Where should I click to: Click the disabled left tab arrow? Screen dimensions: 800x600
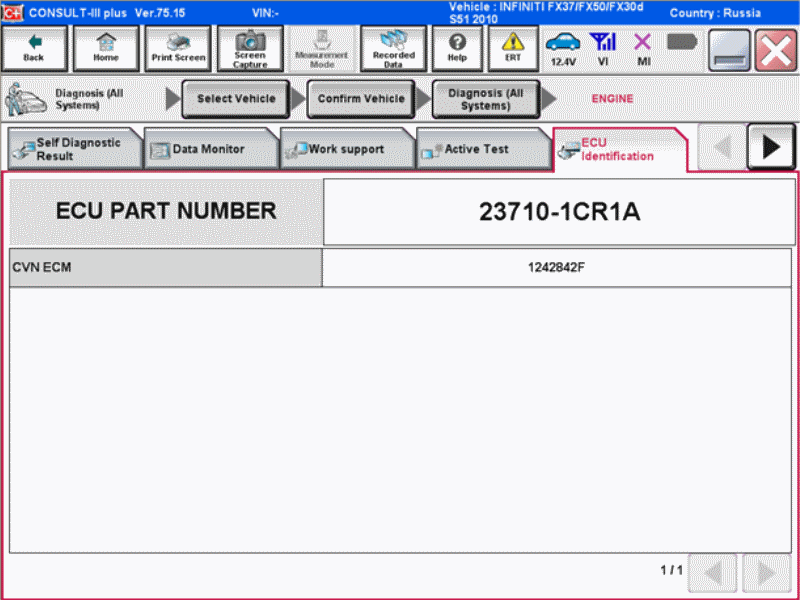tap(721, 147)
